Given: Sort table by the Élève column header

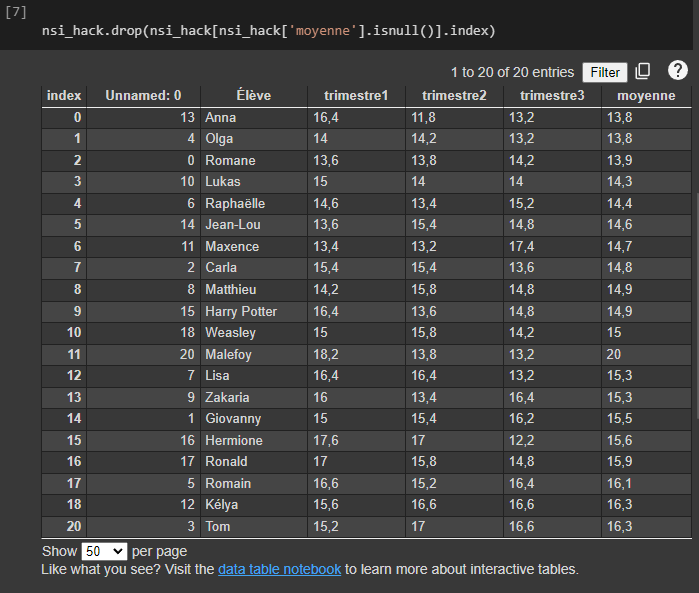Looking at the screenshot, I should coord(253,96).
